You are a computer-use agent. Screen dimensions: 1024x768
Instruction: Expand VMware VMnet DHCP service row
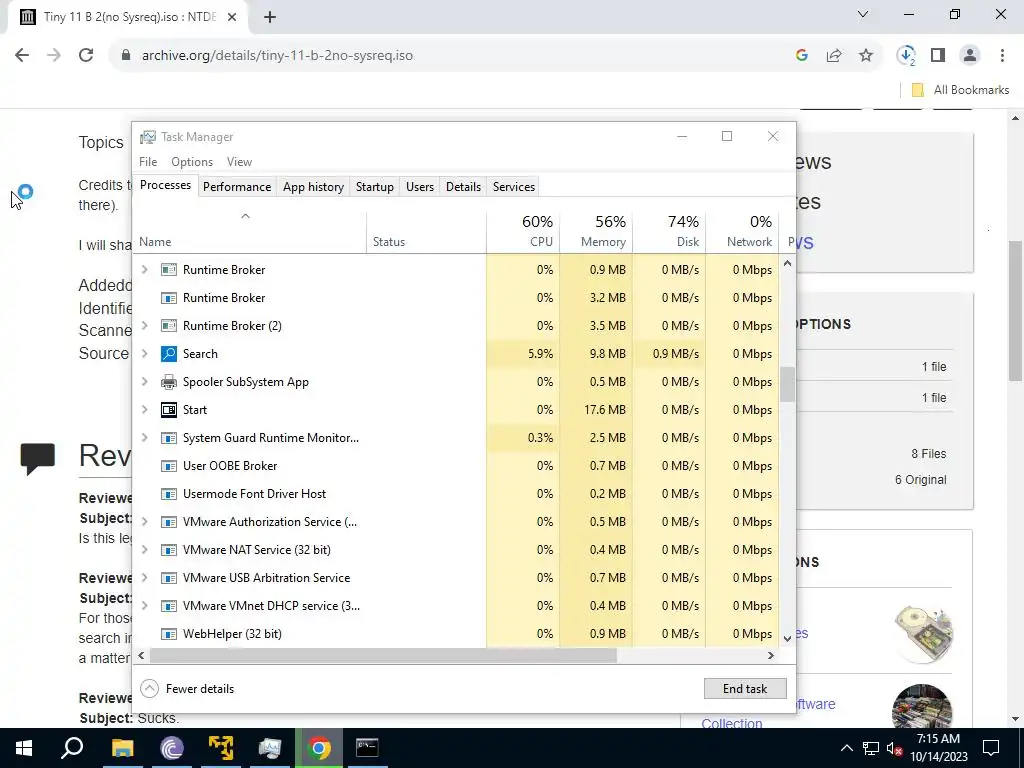click(145, 605)
